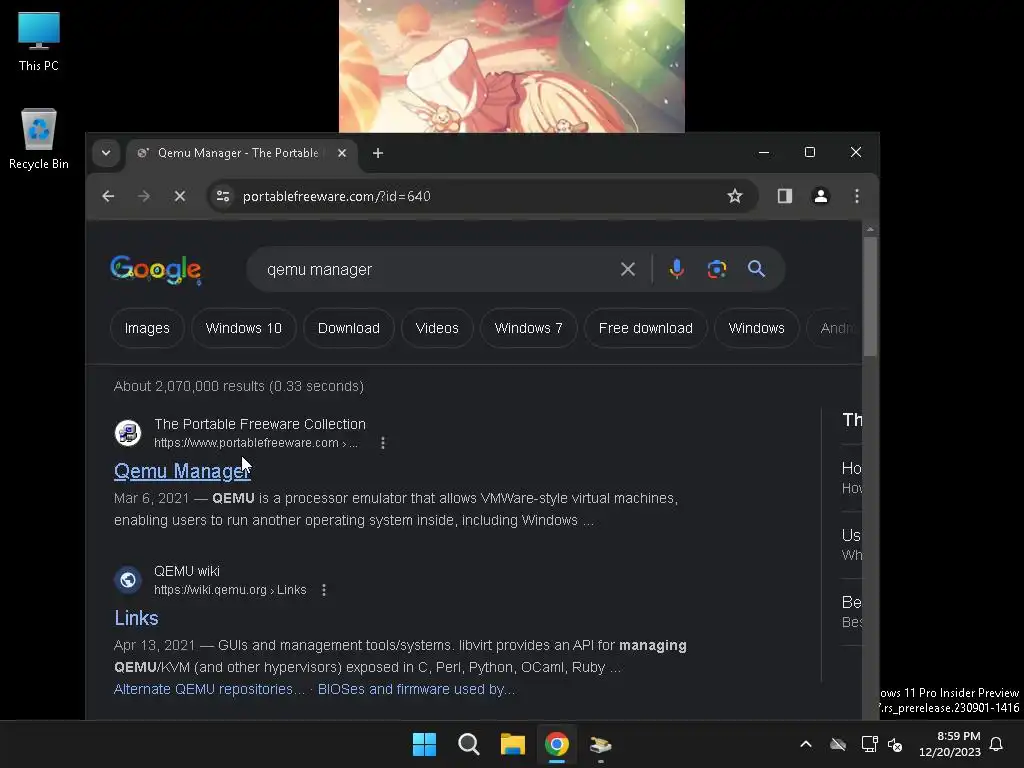1024x768 pixels.
Task: Click About 2,070,000 results text
Action: [238, 386]
